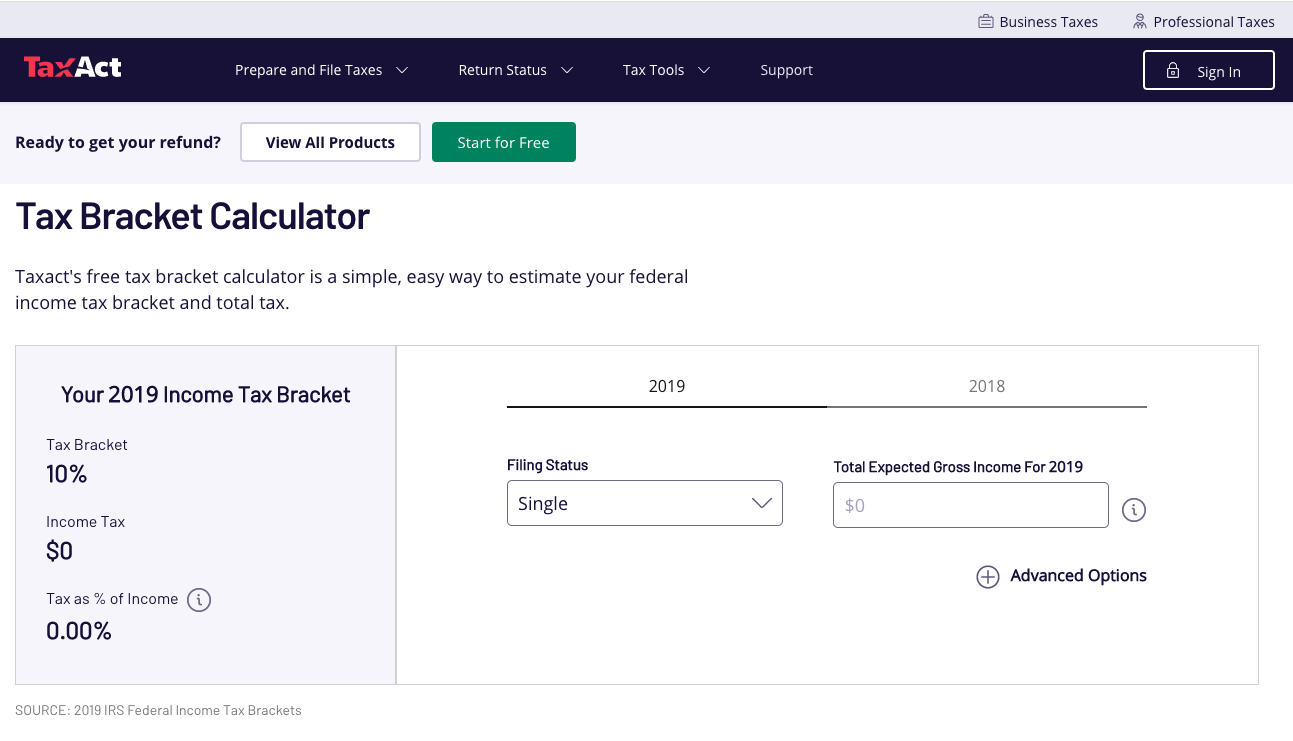Select the 2019 tab
The height and width of the screenshot is (741, 1293).
[x=667, y=387]
